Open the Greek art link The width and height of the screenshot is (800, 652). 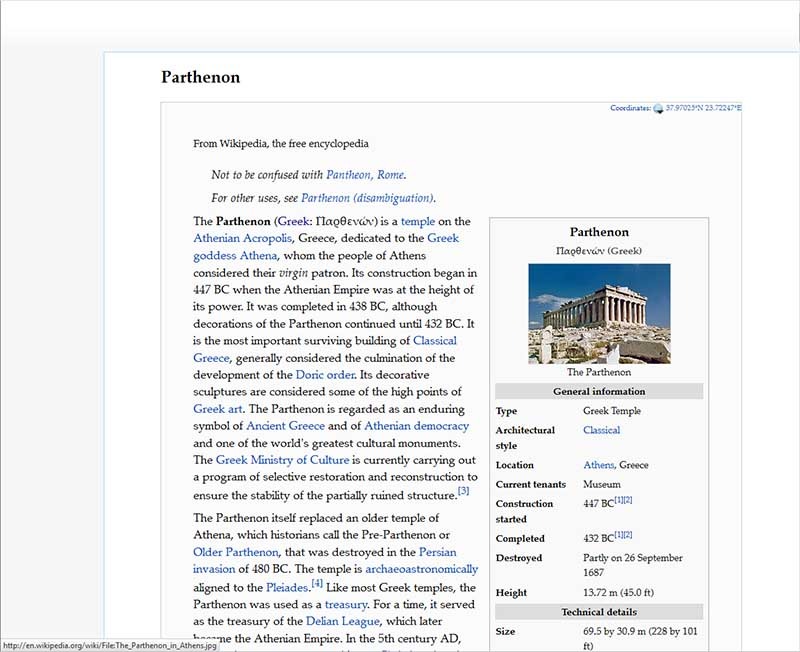tap(218, 409)
